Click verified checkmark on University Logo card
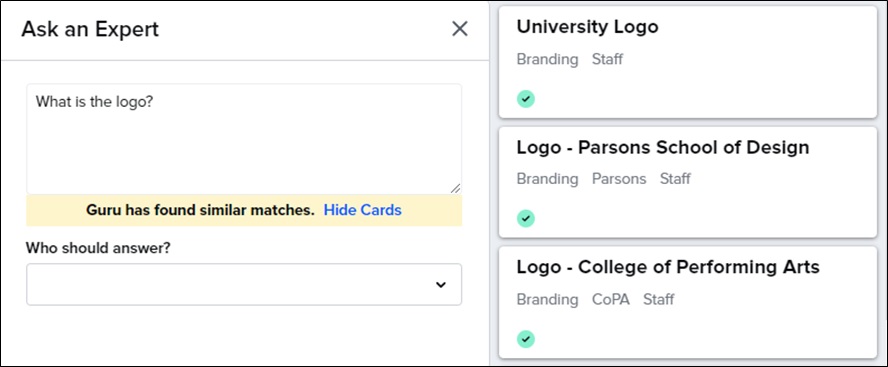Image resolution: width=888 pixels, height=367 pixels. pyautogui.click(x=526, y=99)
